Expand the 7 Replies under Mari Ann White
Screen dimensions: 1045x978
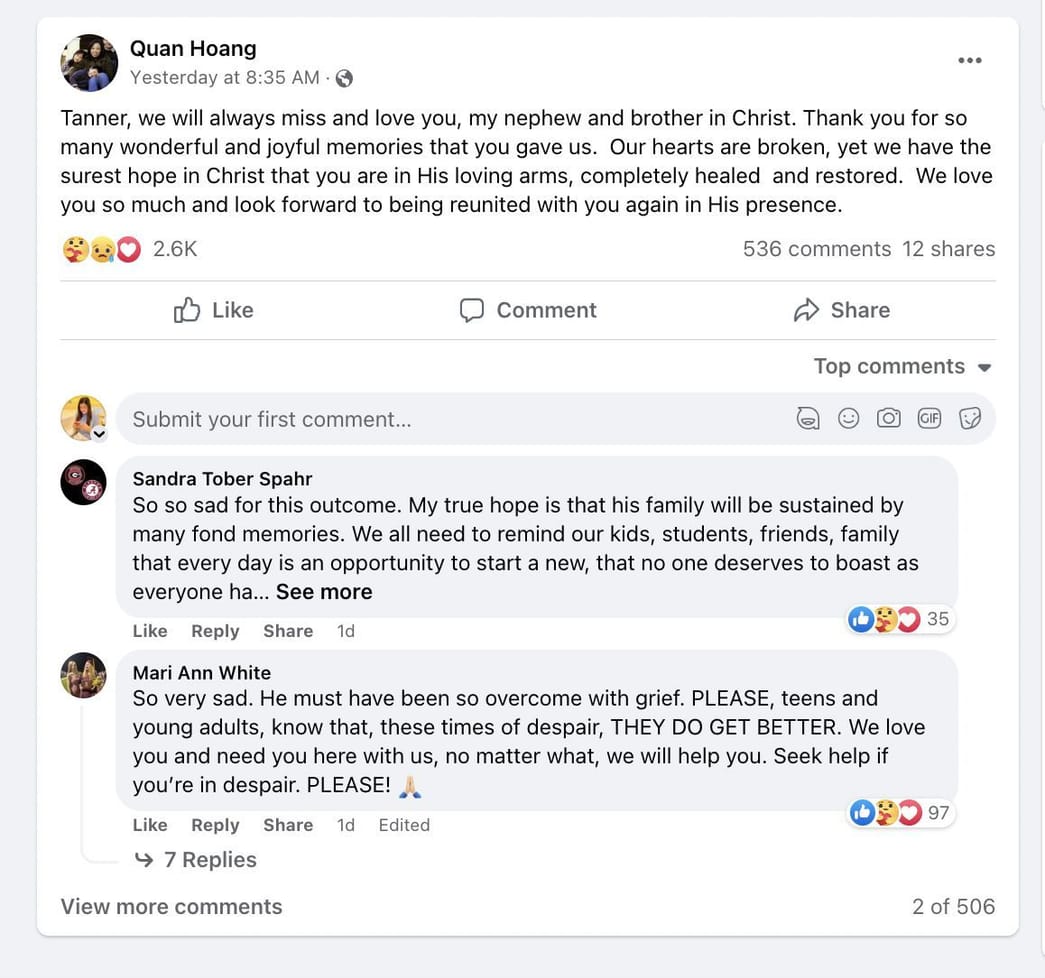pos(210,859)
